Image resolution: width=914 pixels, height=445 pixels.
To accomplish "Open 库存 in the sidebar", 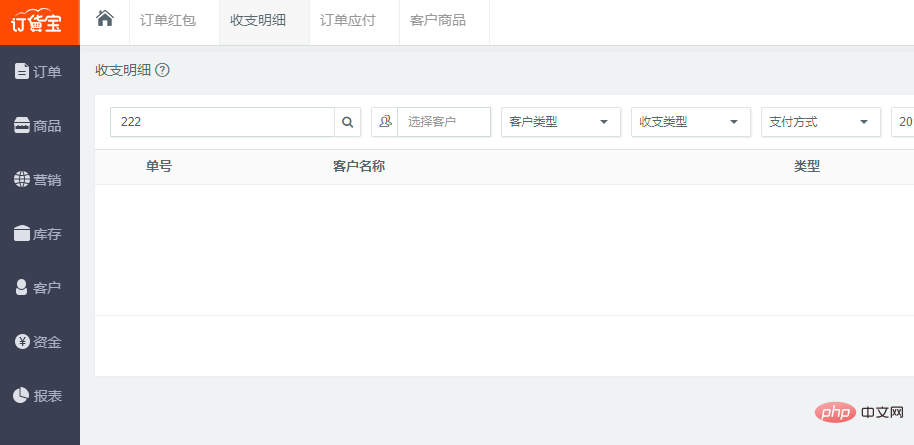I will click(x=38, y=234).
